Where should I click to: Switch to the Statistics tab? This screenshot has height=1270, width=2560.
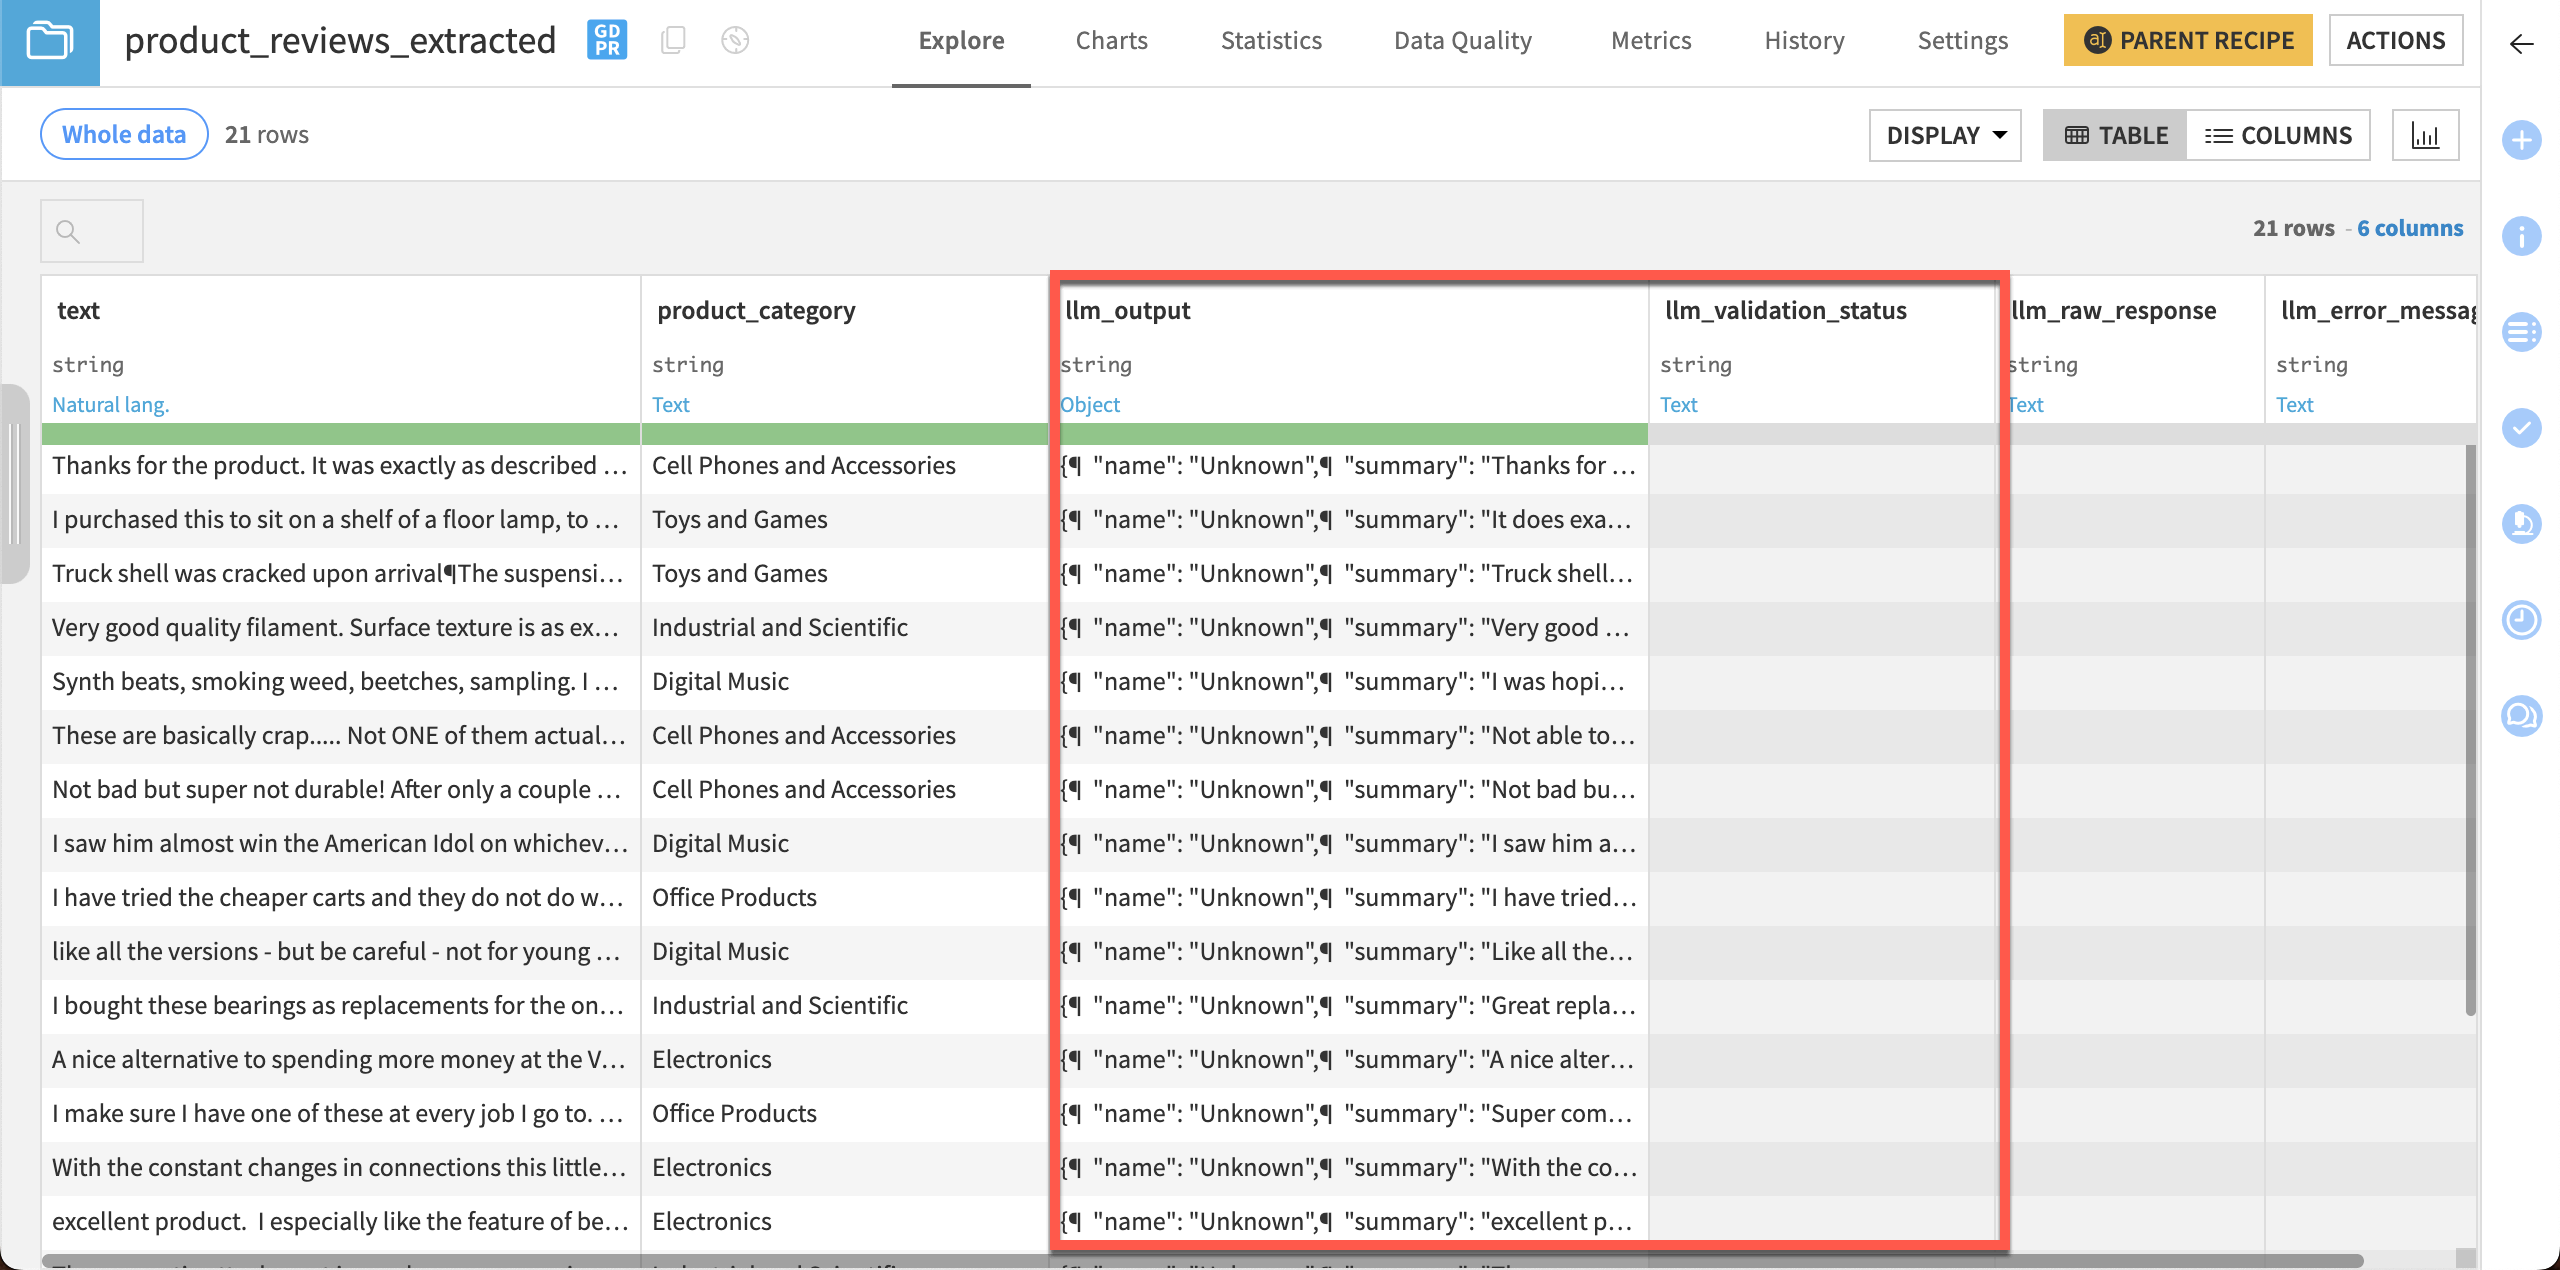tap(1273, 41)
